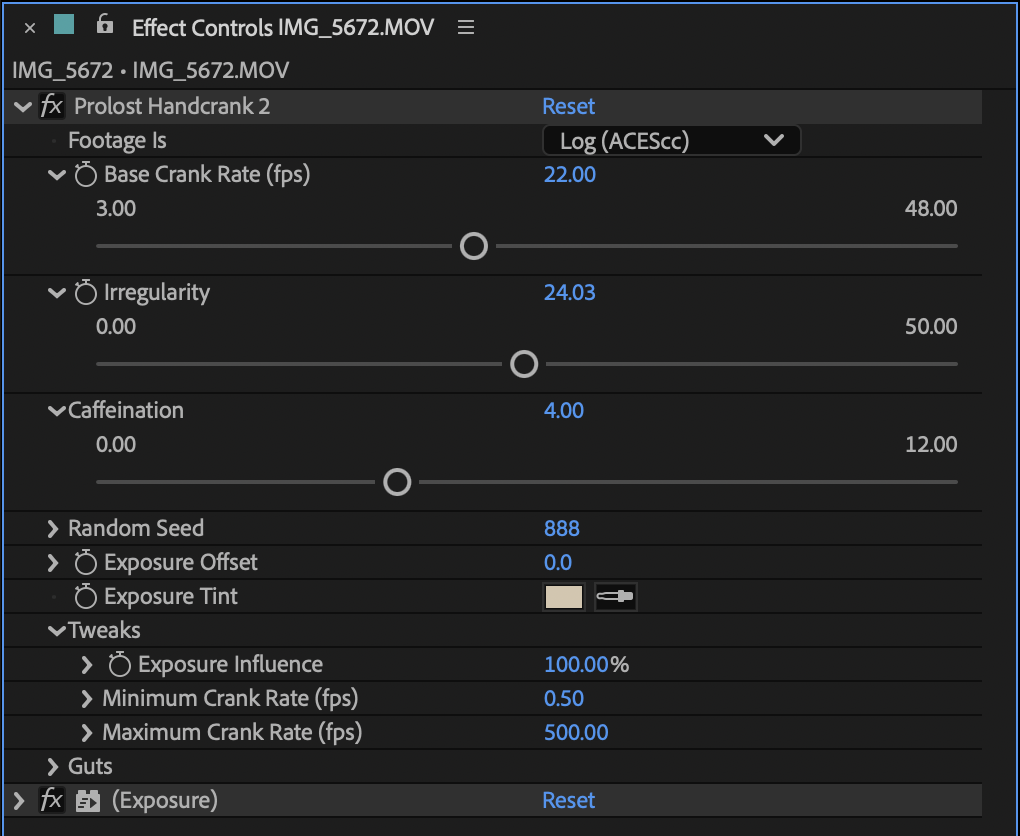Collapse the Base Crank Rate property

57,174
